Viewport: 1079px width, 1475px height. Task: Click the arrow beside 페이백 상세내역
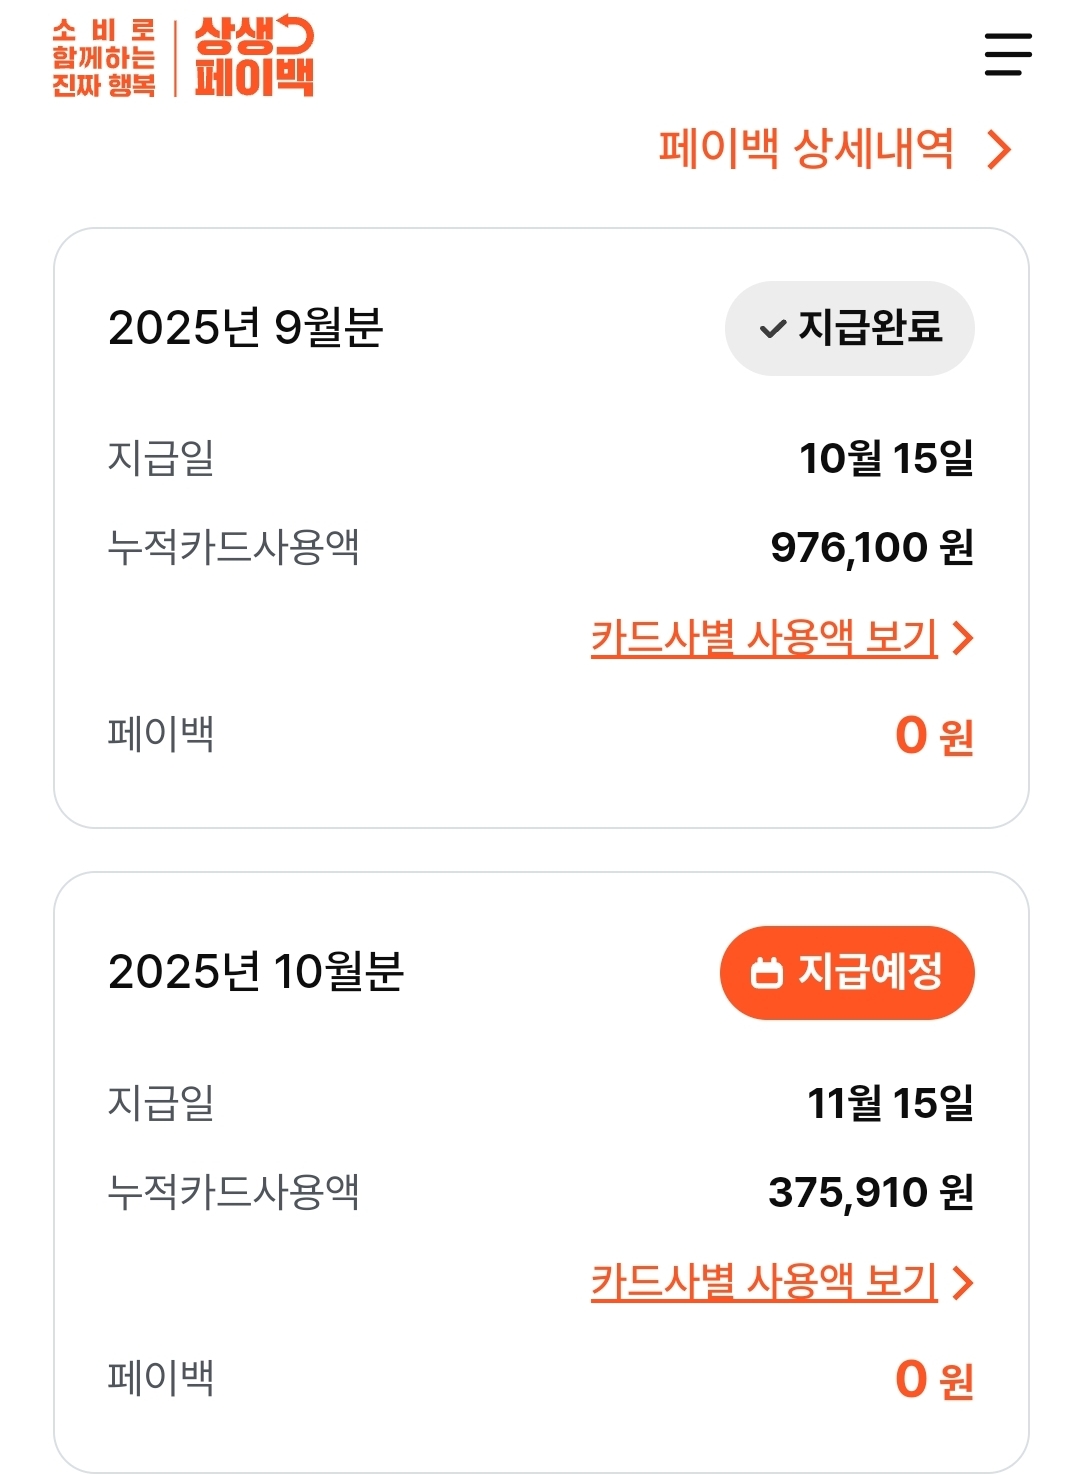tap(998, 150)
